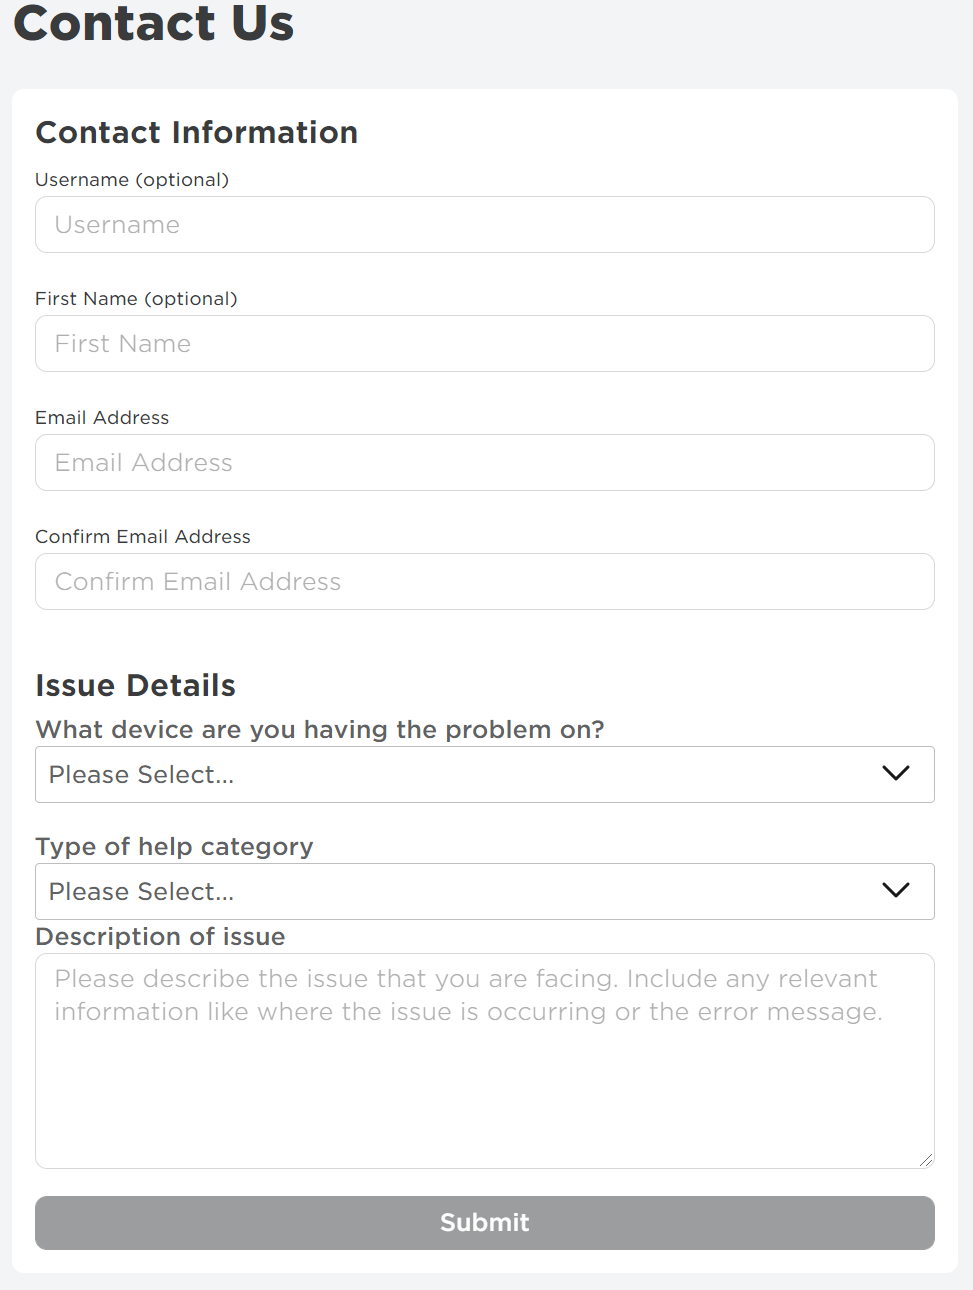Click the Username input field
The height and width of the screenshot is (1290, 973).
click(484, 225)
